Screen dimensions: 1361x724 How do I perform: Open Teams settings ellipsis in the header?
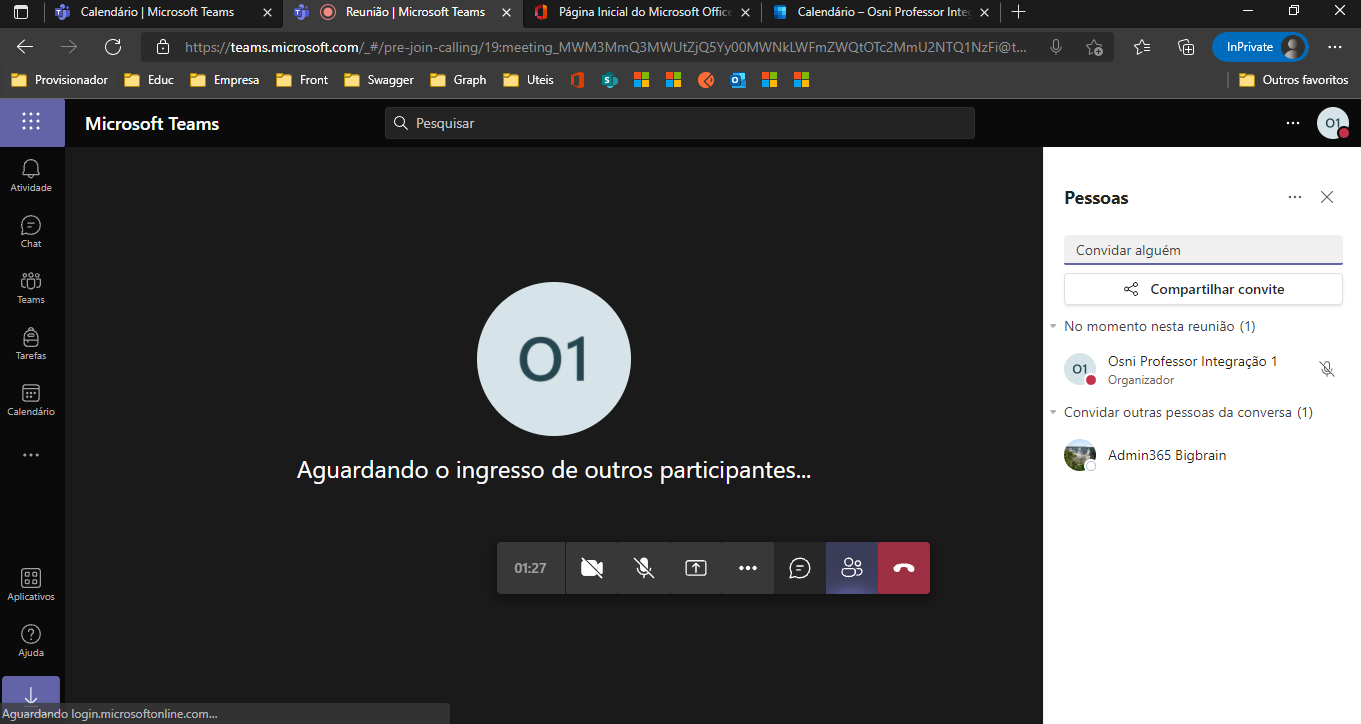click(1293, 123)
